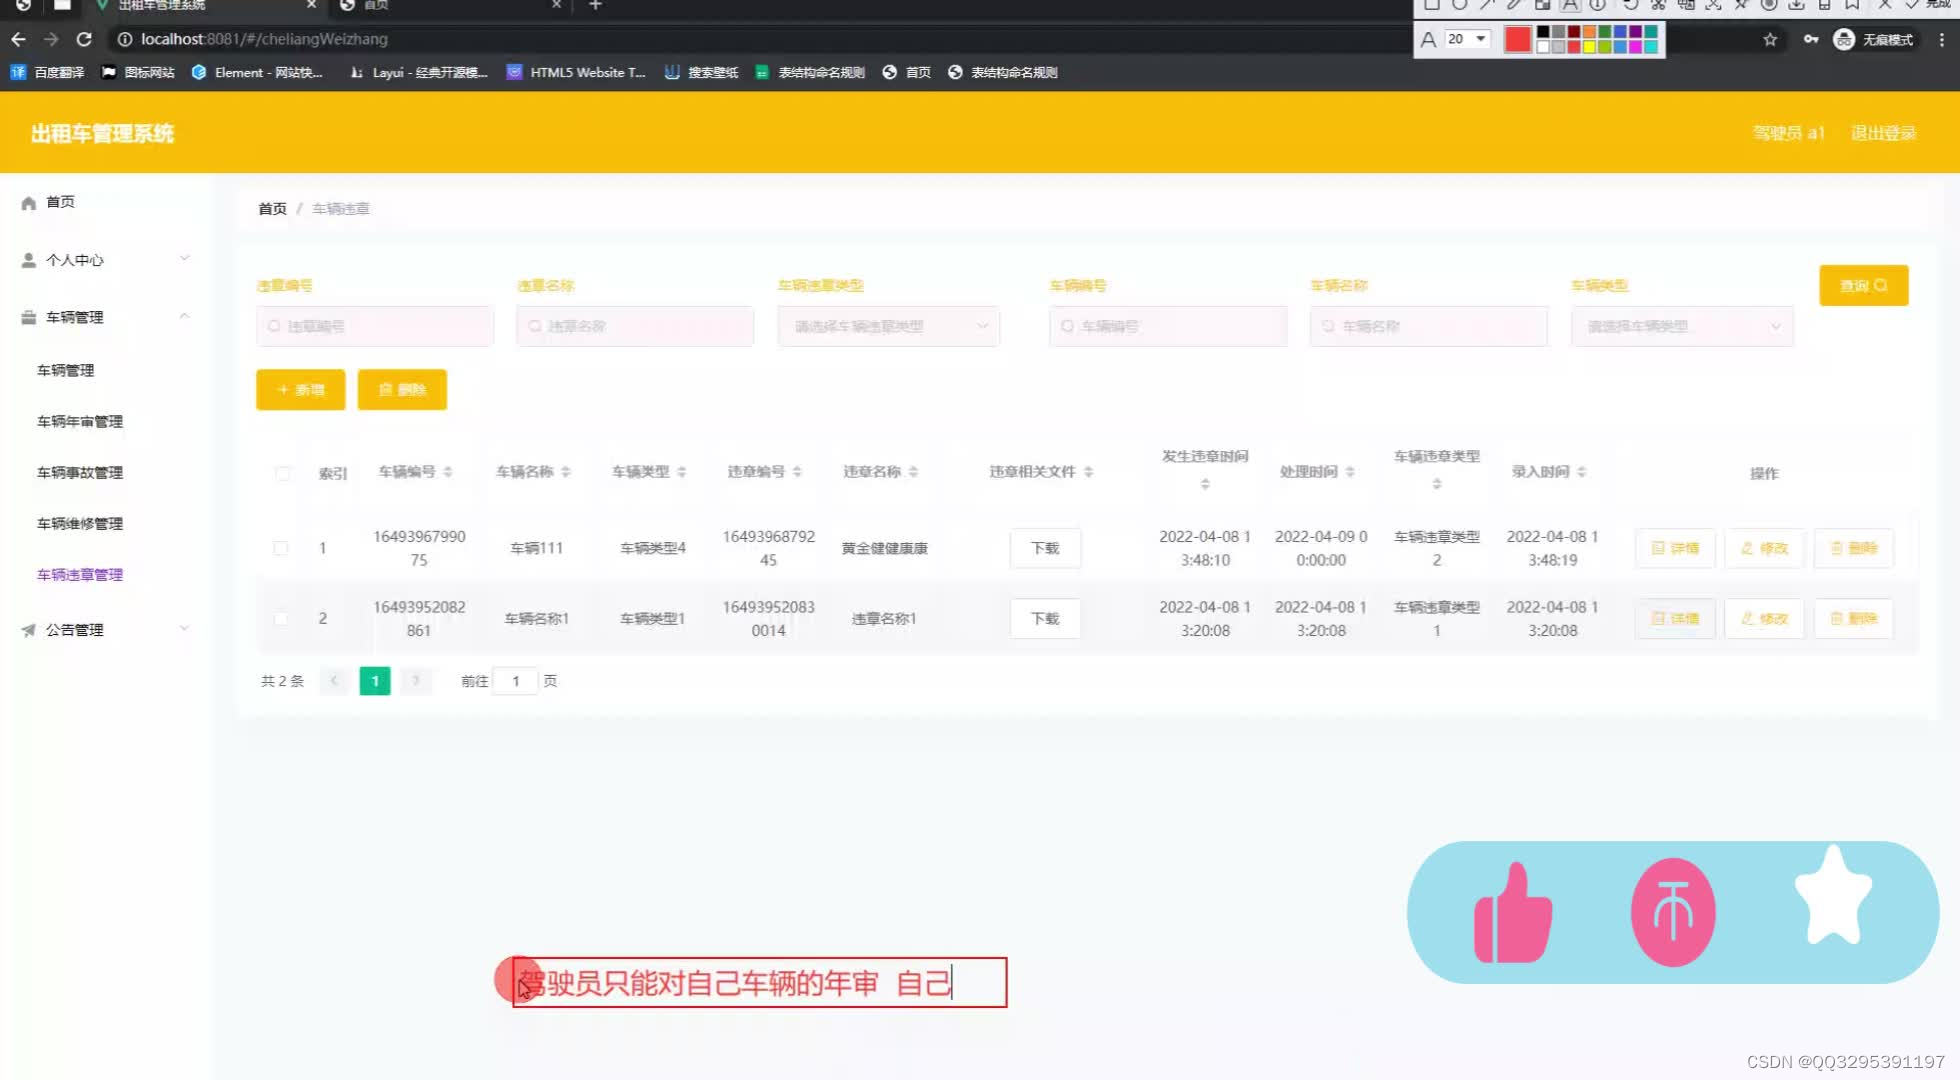Screen dimensions: 1960x1080
Task: Open the annotation font size dropdown
Action: [1467, 39]
